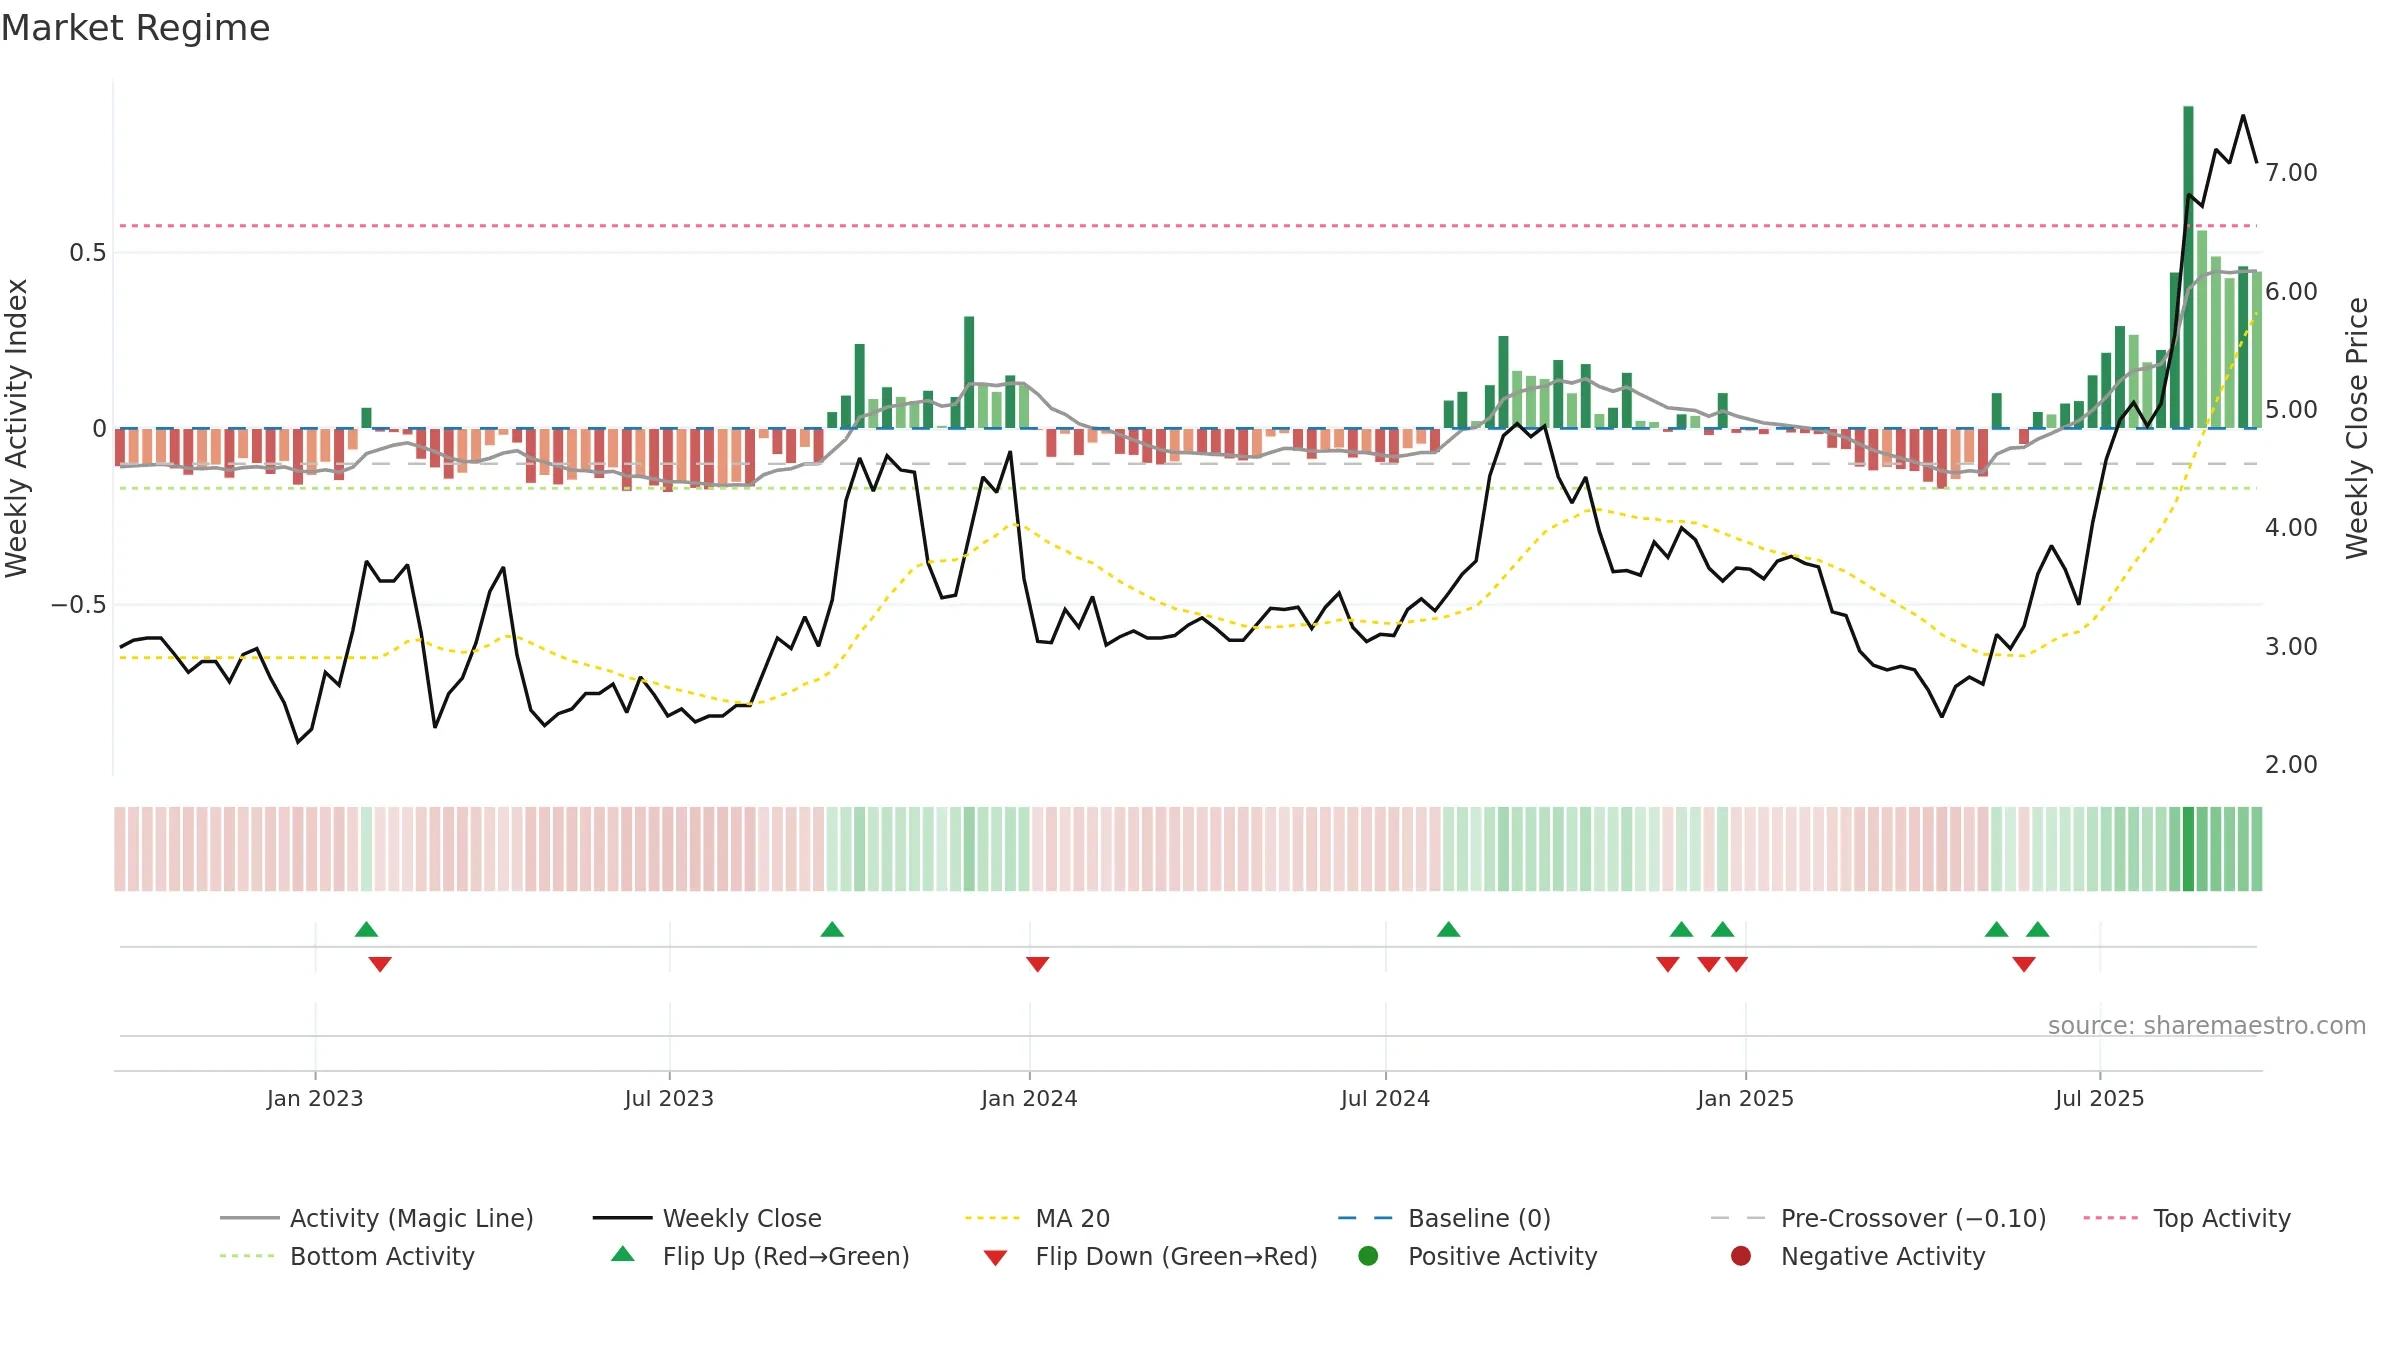Viewport: 2400px width, 1350px height.
Task: Click the tallest dark green activity bar
Action: click(x=2188, y=267)
